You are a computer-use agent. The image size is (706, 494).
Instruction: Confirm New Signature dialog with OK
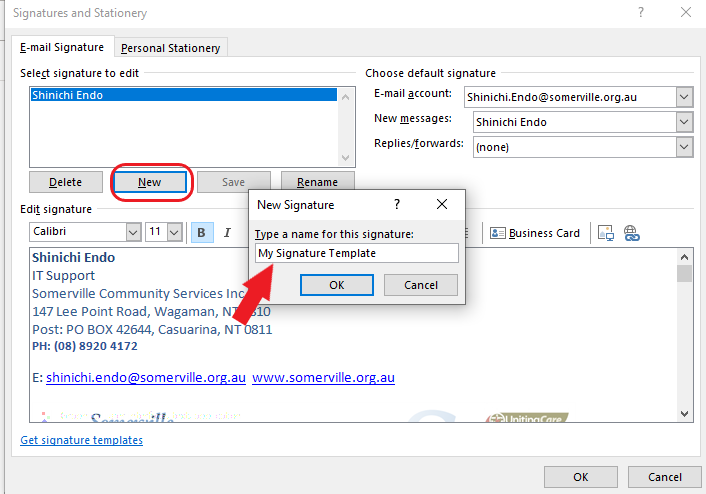pyautogui.click(x=337, y=285)
